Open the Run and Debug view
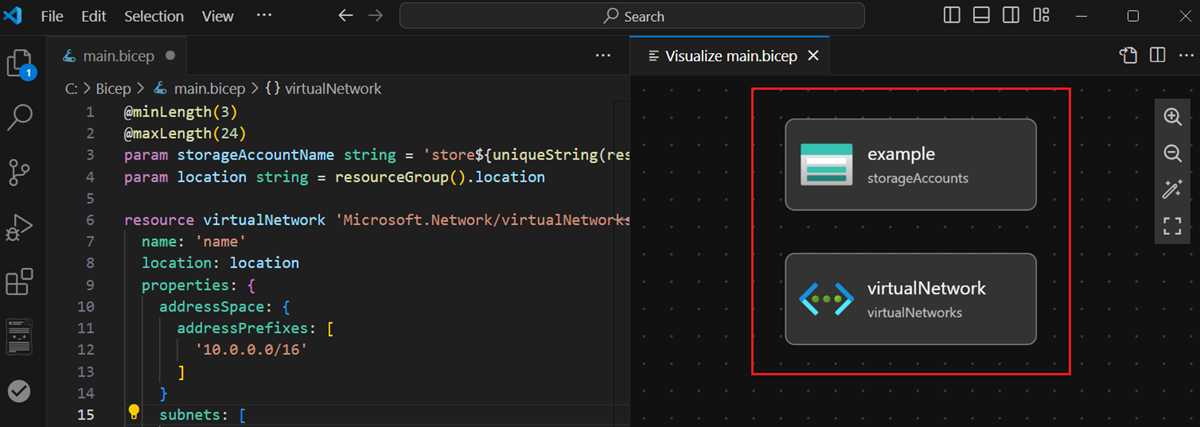This screenshot has height=427, width=1200. coord(20,228)
